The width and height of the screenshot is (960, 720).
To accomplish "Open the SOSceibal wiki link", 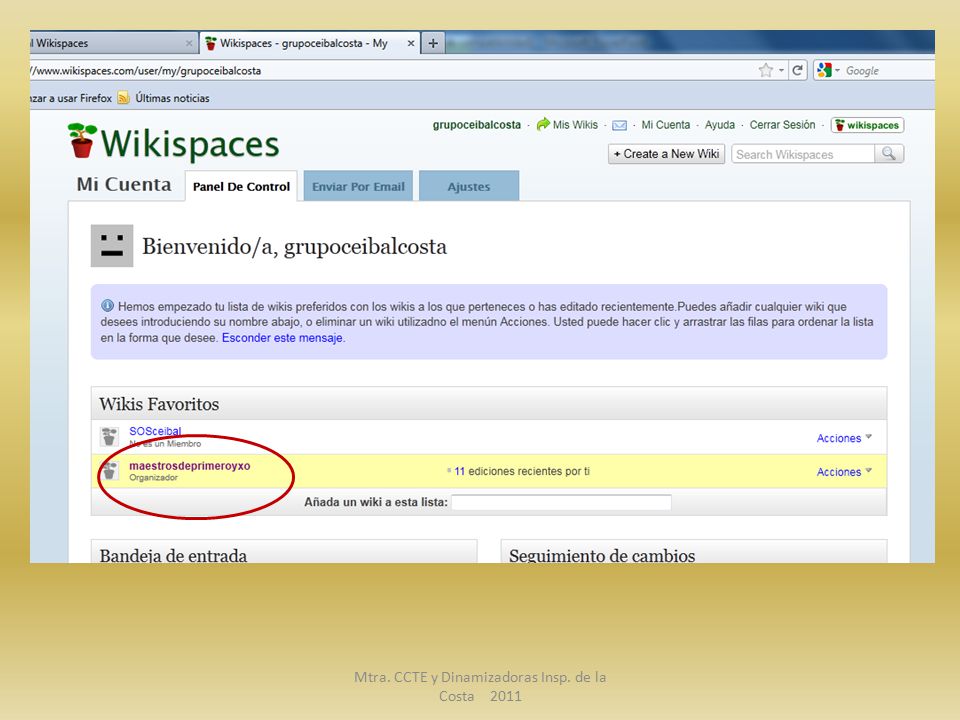I will [155, 431].
